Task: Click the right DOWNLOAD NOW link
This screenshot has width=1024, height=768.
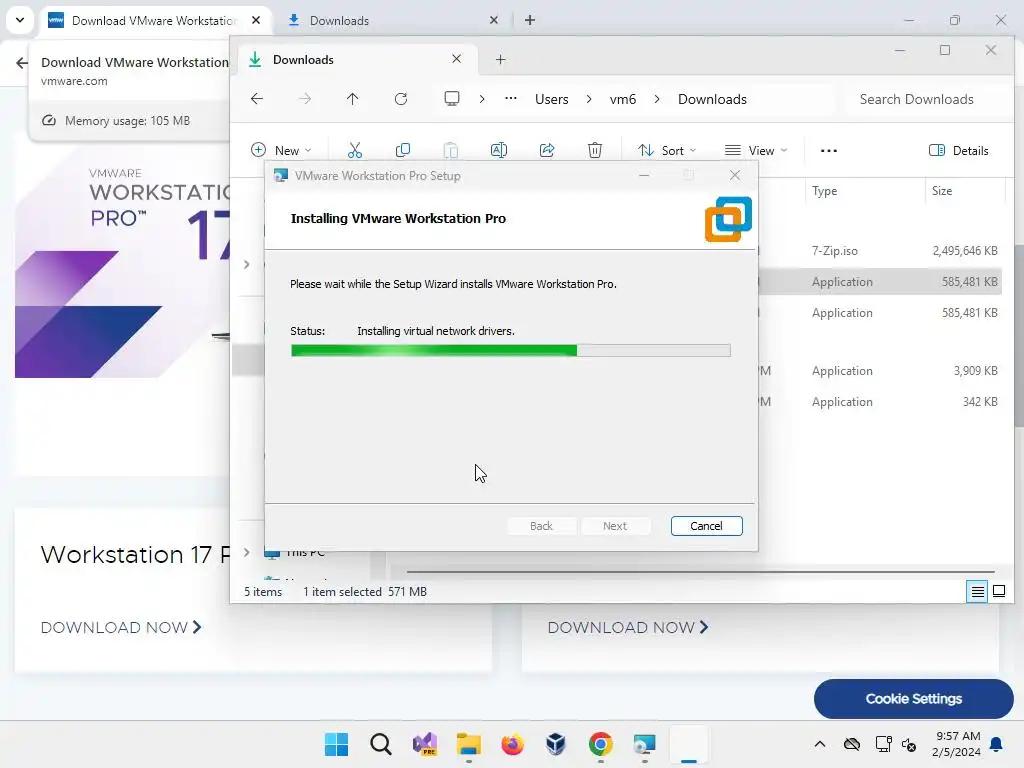Action: point(628,628)
